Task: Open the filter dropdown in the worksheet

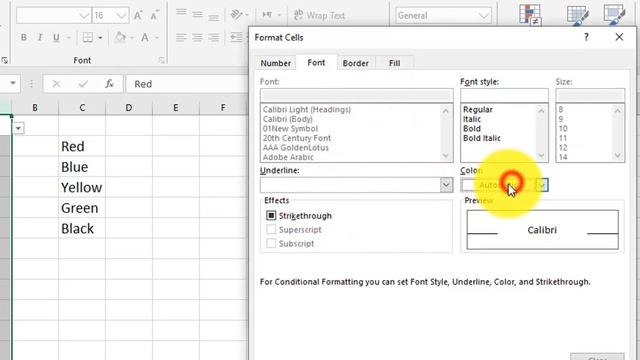Action: (18, 128)
